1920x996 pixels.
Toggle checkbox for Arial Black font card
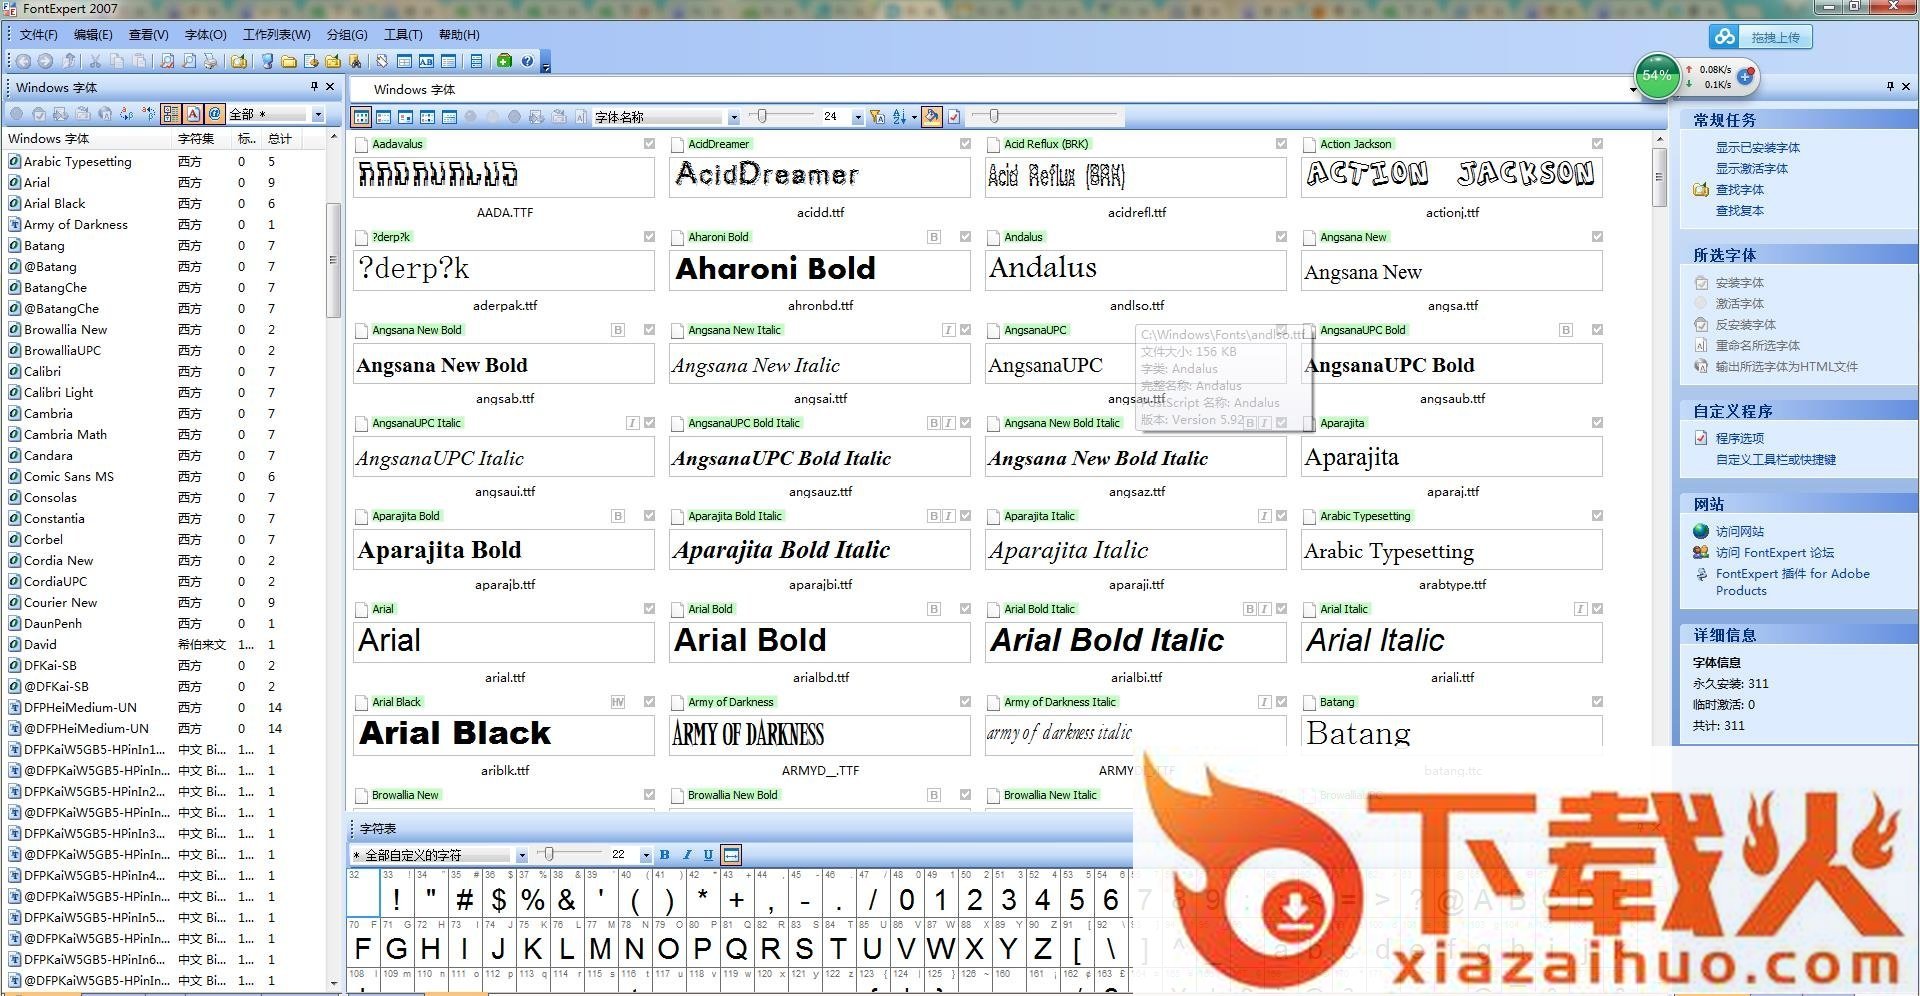pyautogui.click(x=649, y=702)
